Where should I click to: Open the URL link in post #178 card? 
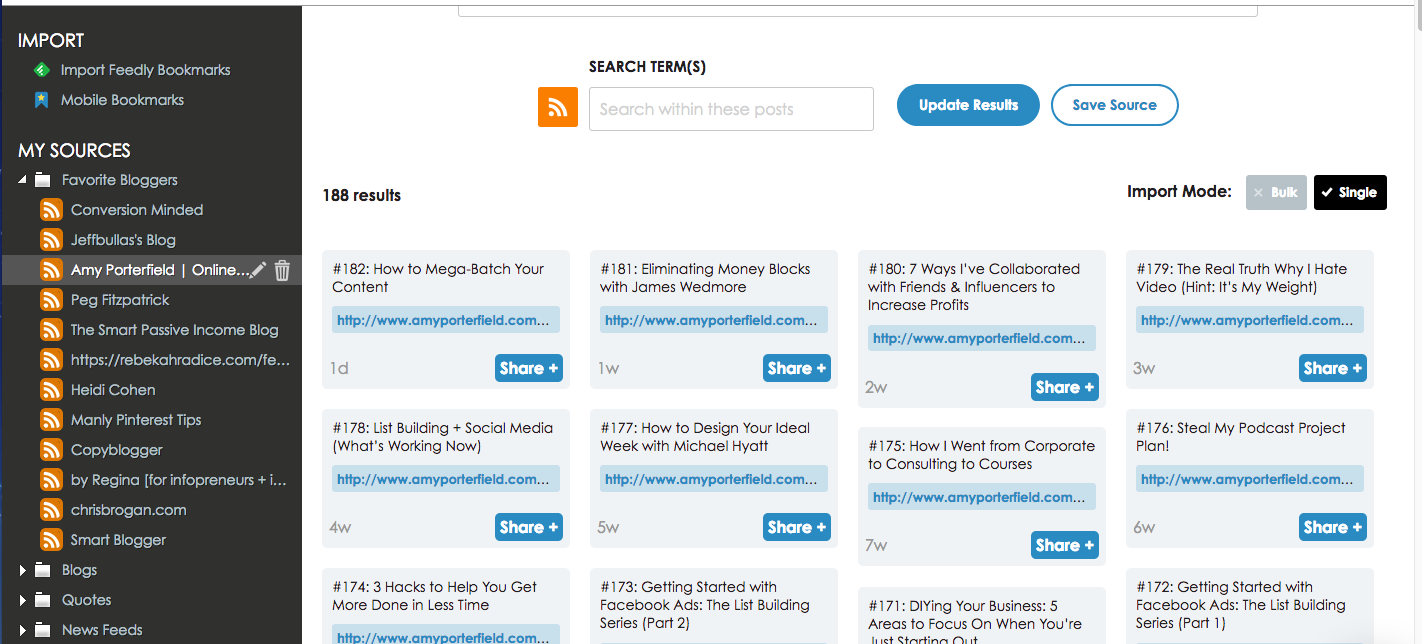(446, 479)
